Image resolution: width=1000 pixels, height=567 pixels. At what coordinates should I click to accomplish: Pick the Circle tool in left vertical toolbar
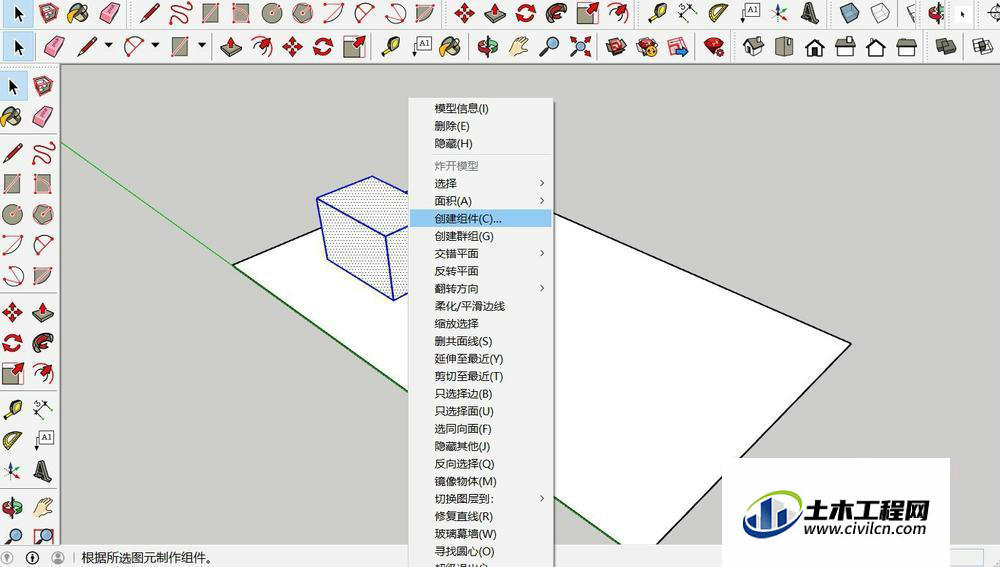(12, 214)
